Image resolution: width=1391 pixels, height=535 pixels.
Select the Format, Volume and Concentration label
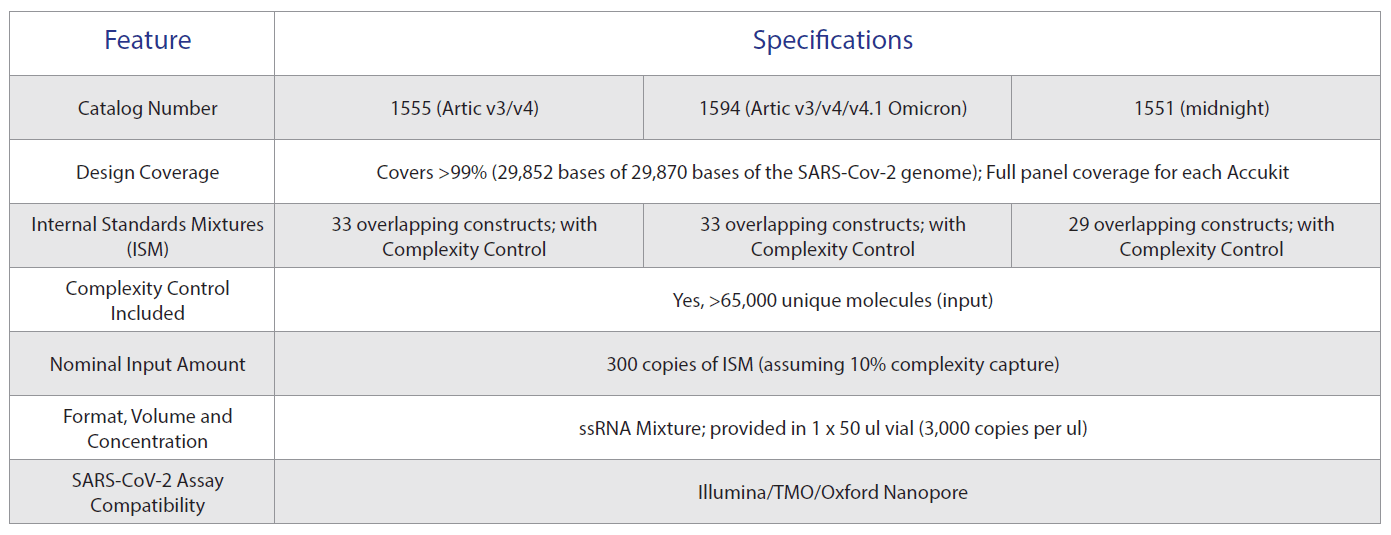[x=148, y=428]
